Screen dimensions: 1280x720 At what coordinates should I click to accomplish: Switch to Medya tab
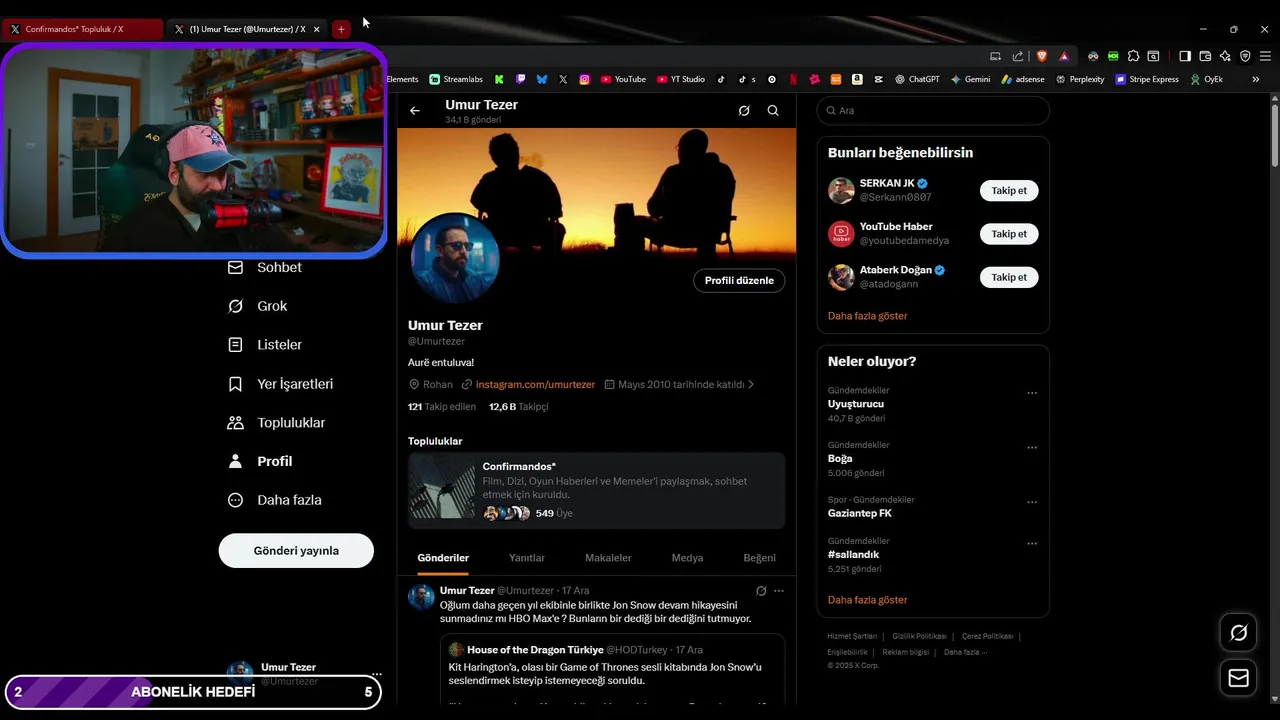687,558
